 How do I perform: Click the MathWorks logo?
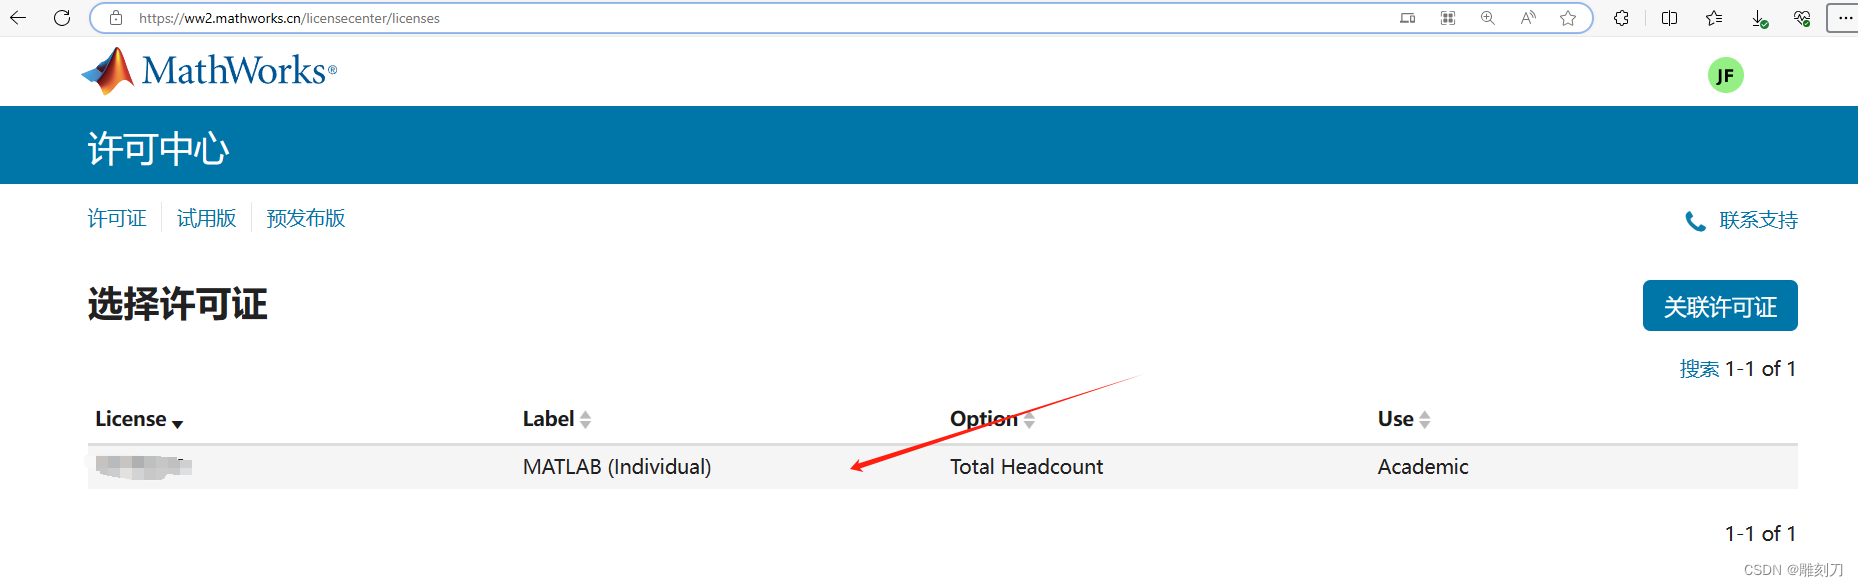pos(209,71)
